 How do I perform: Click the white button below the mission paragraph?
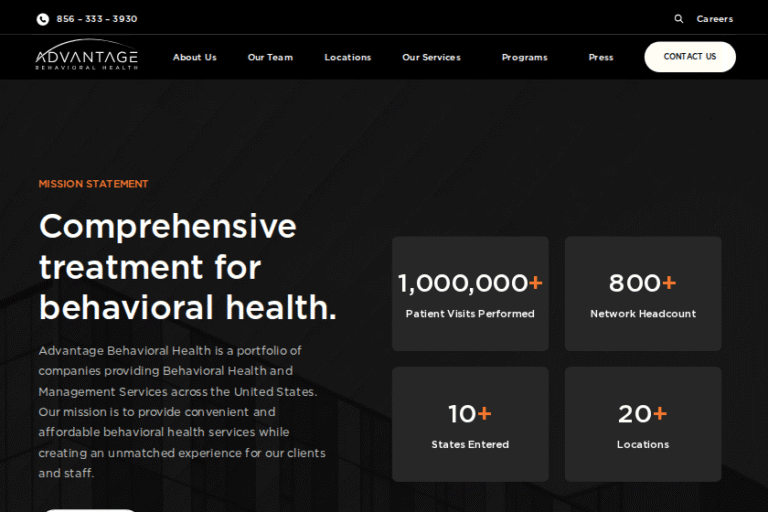point(90,508)
